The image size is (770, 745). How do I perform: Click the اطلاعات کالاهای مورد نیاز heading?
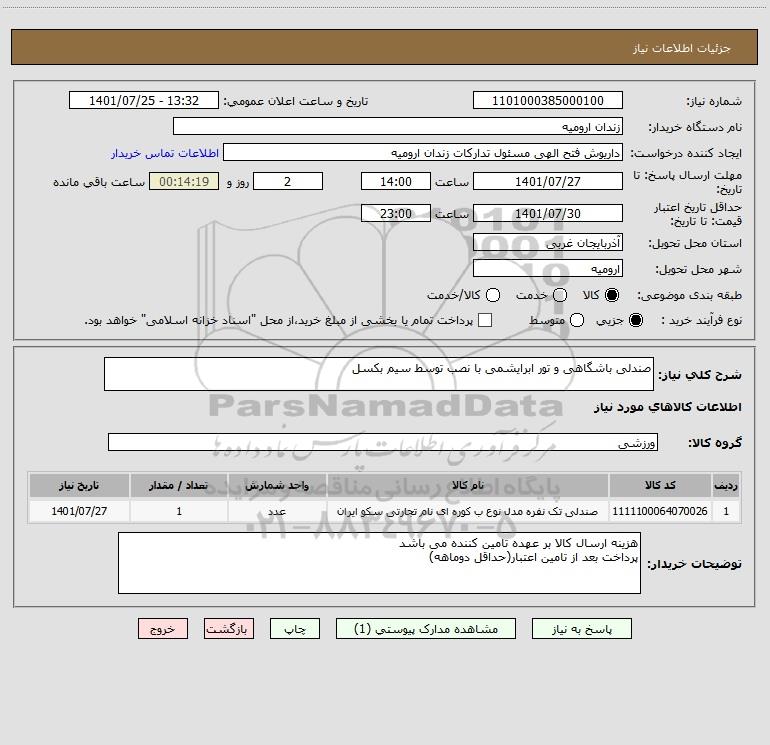668,407
